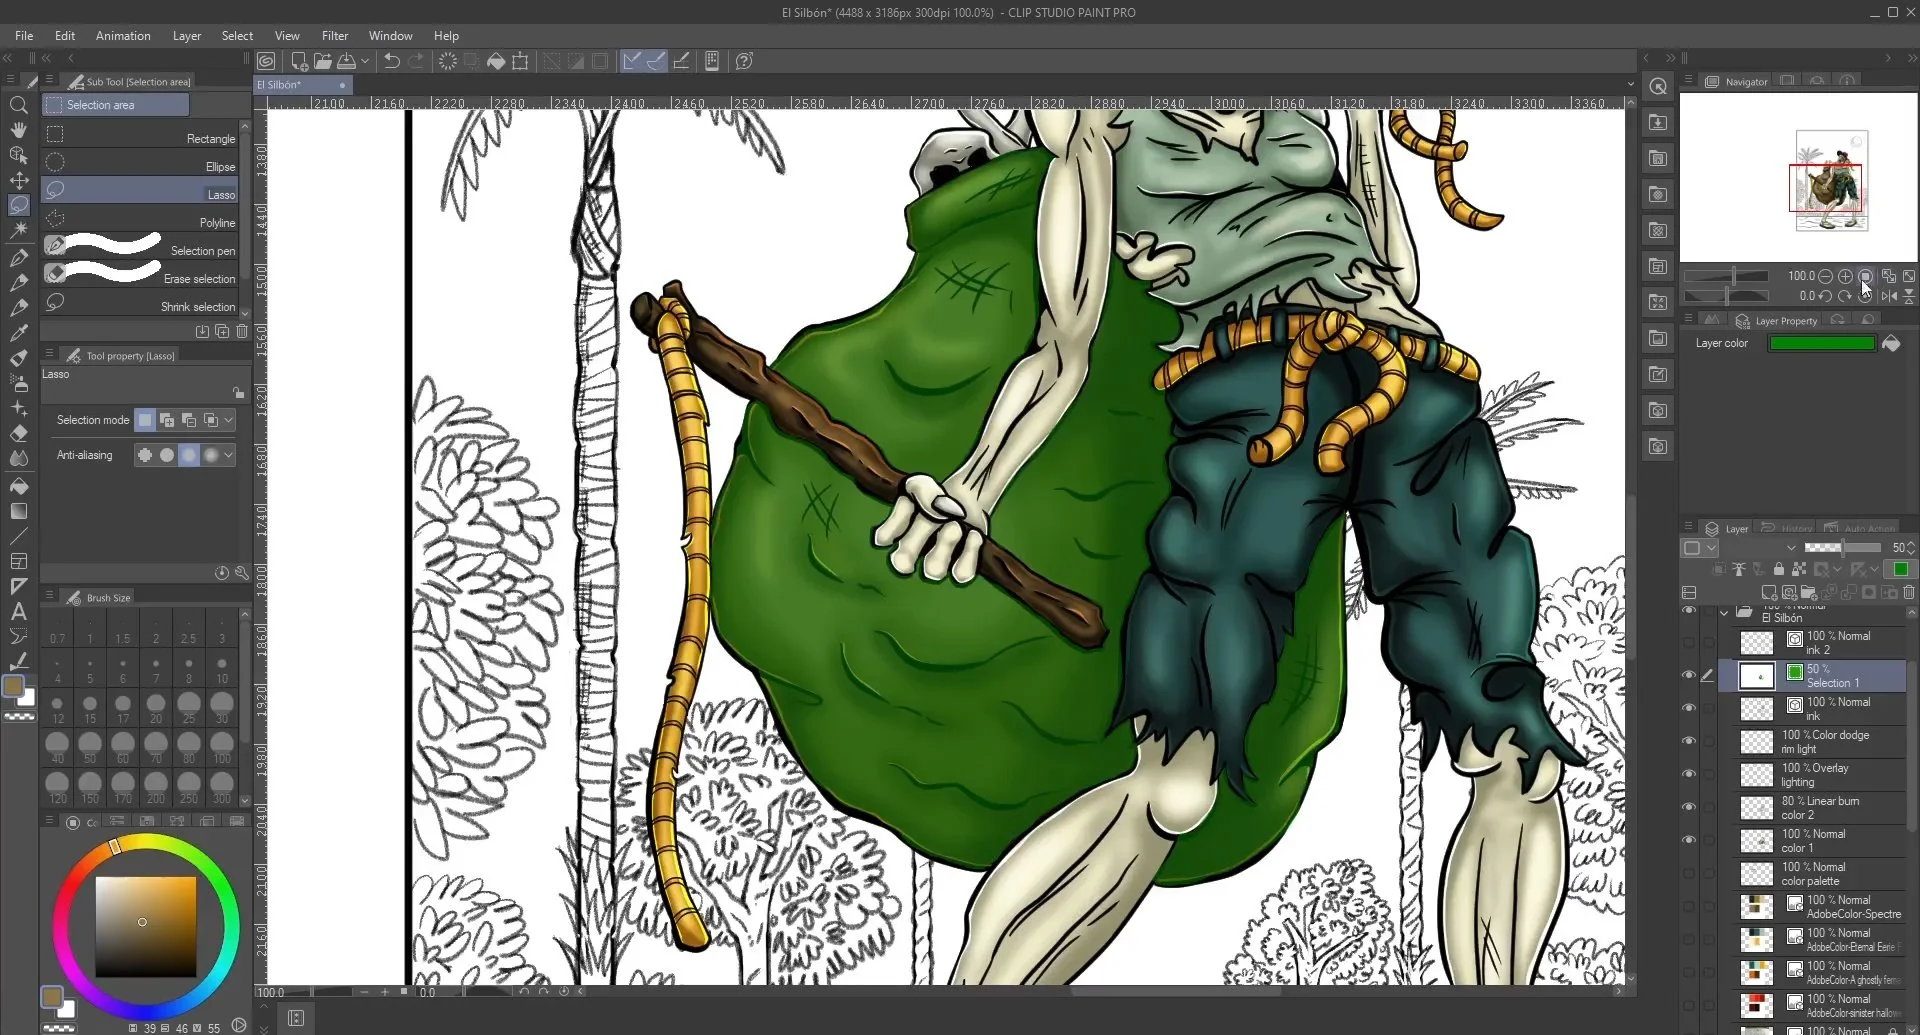Open the Layer panel menu
Image resolution: width=1920 pixels, height=1035 pixels.
pos(1689,528)
